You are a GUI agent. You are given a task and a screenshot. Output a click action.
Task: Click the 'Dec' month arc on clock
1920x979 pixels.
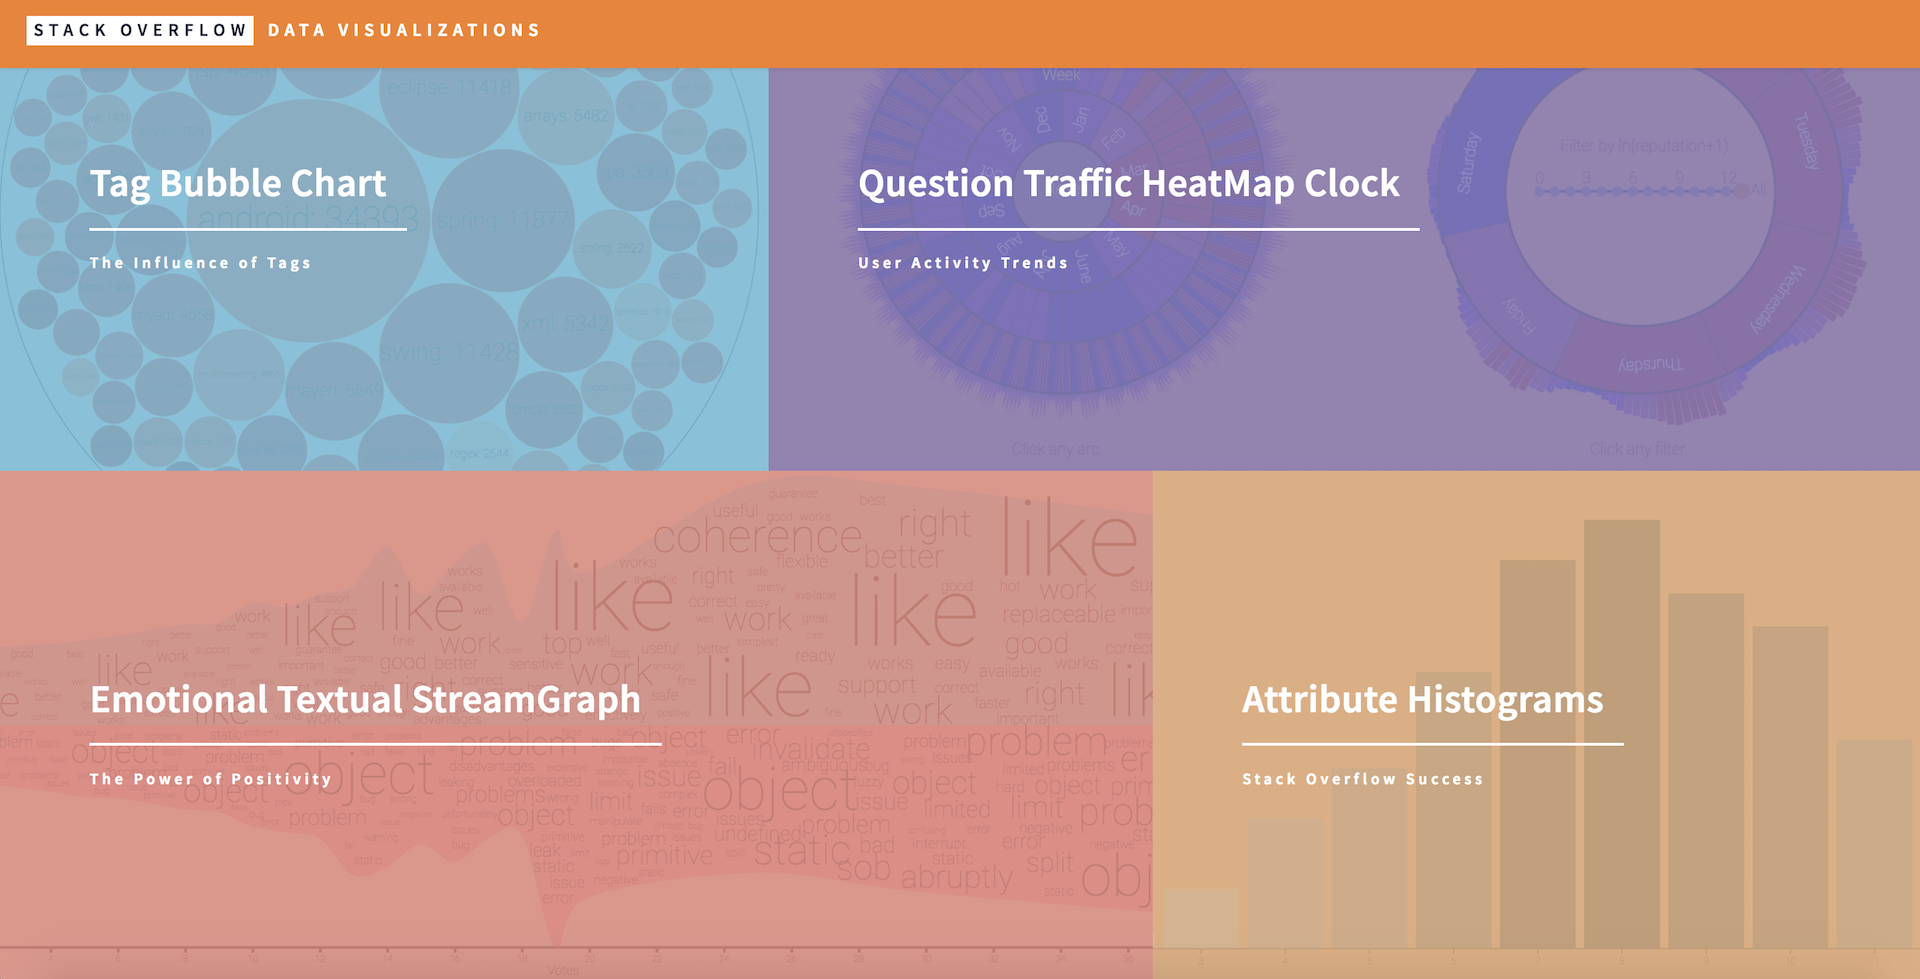point(1040,119)
